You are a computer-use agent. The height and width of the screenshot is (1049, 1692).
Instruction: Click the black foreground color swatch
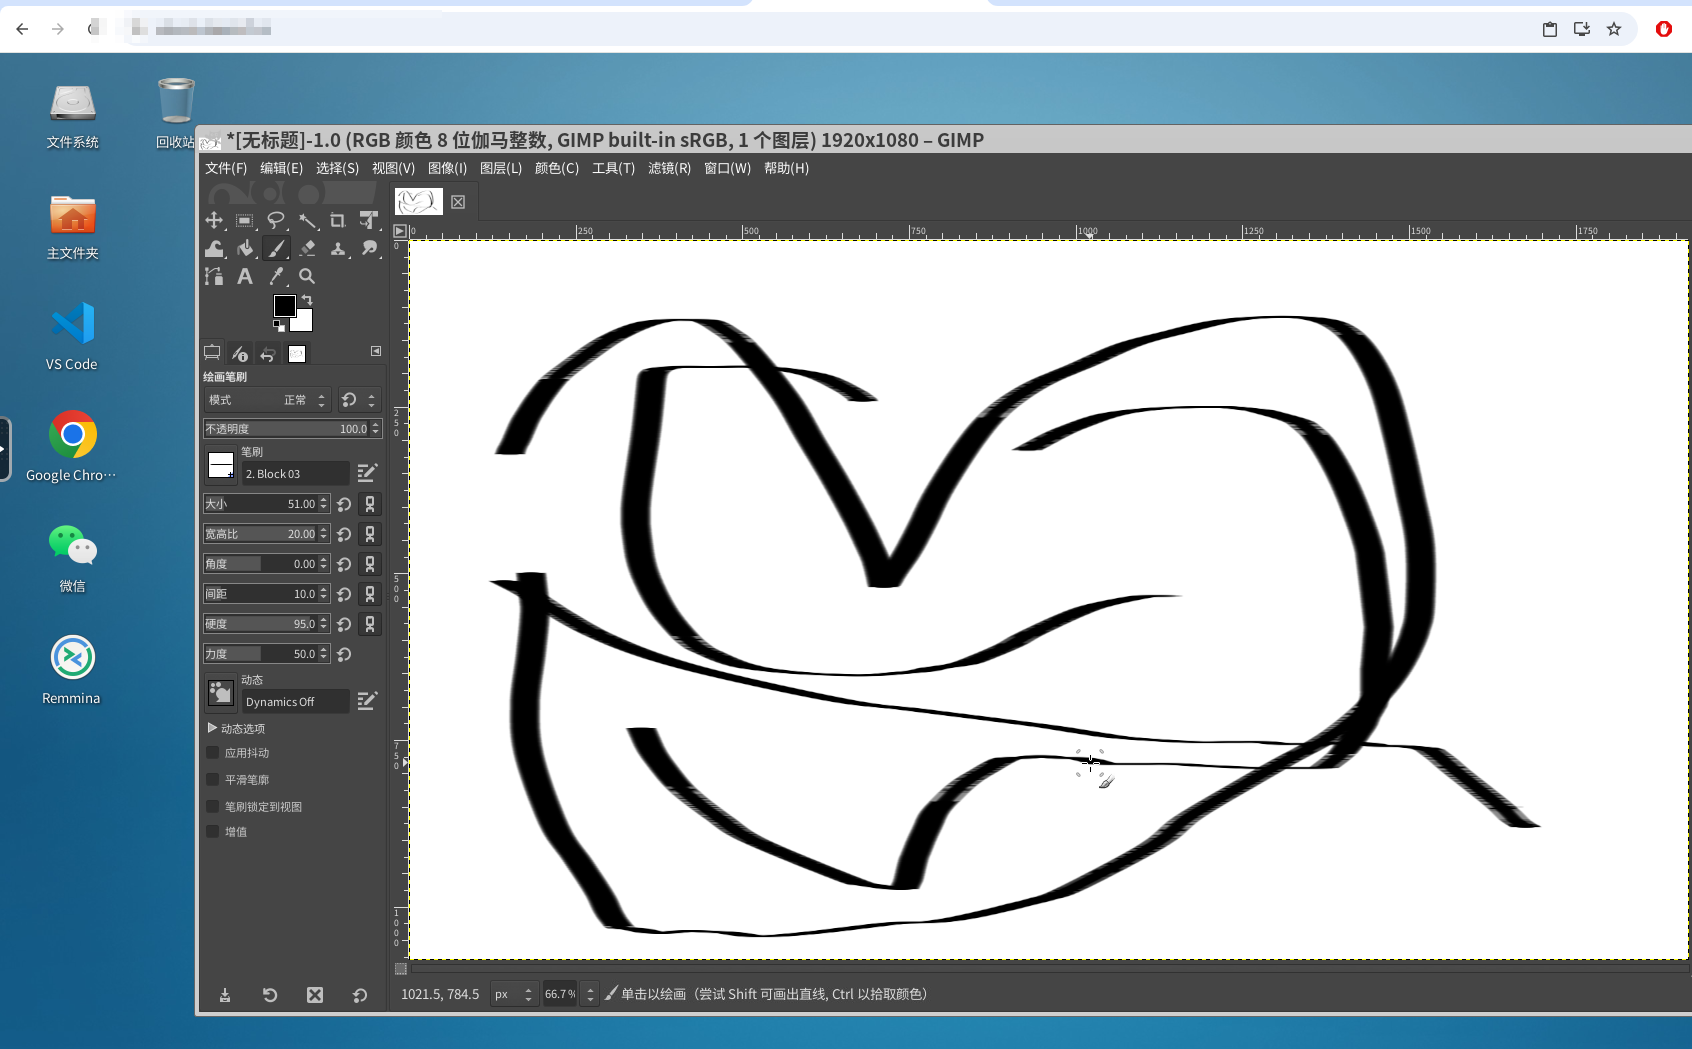tap(284, 306)
